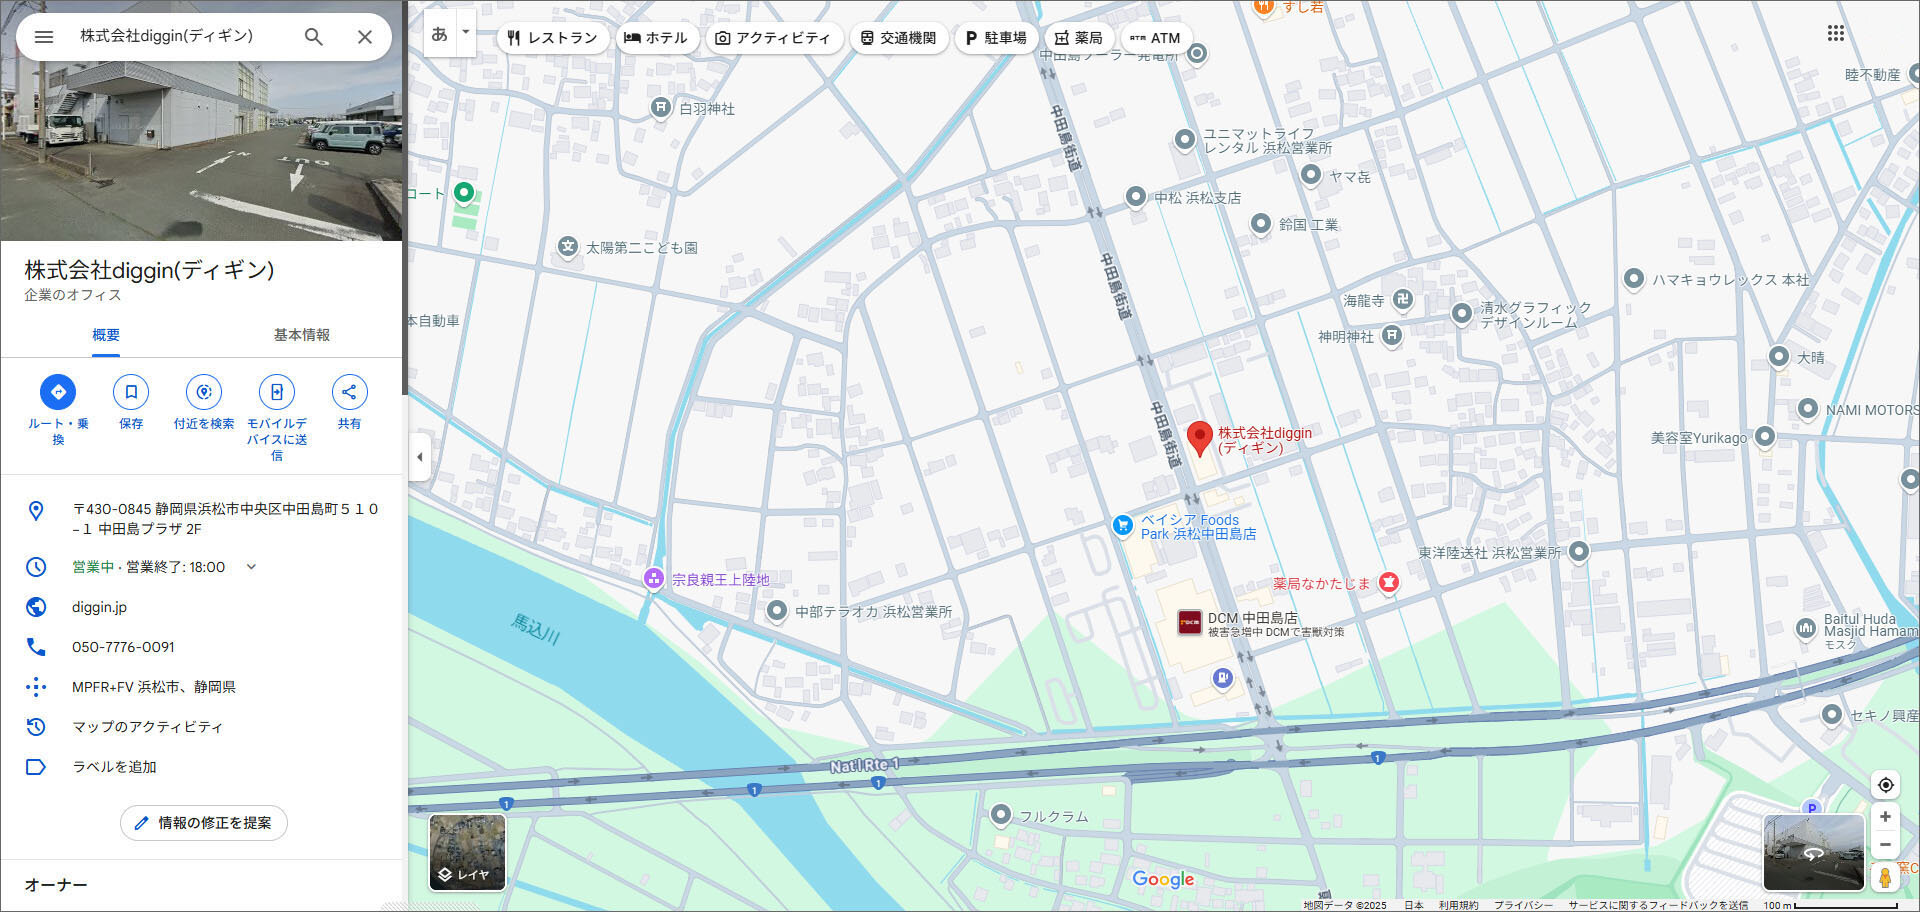This screenshot has width=1920, height=912.
Task: Click the 株式会社diggin(ディギン) place title
Action: tap(149, 270)
